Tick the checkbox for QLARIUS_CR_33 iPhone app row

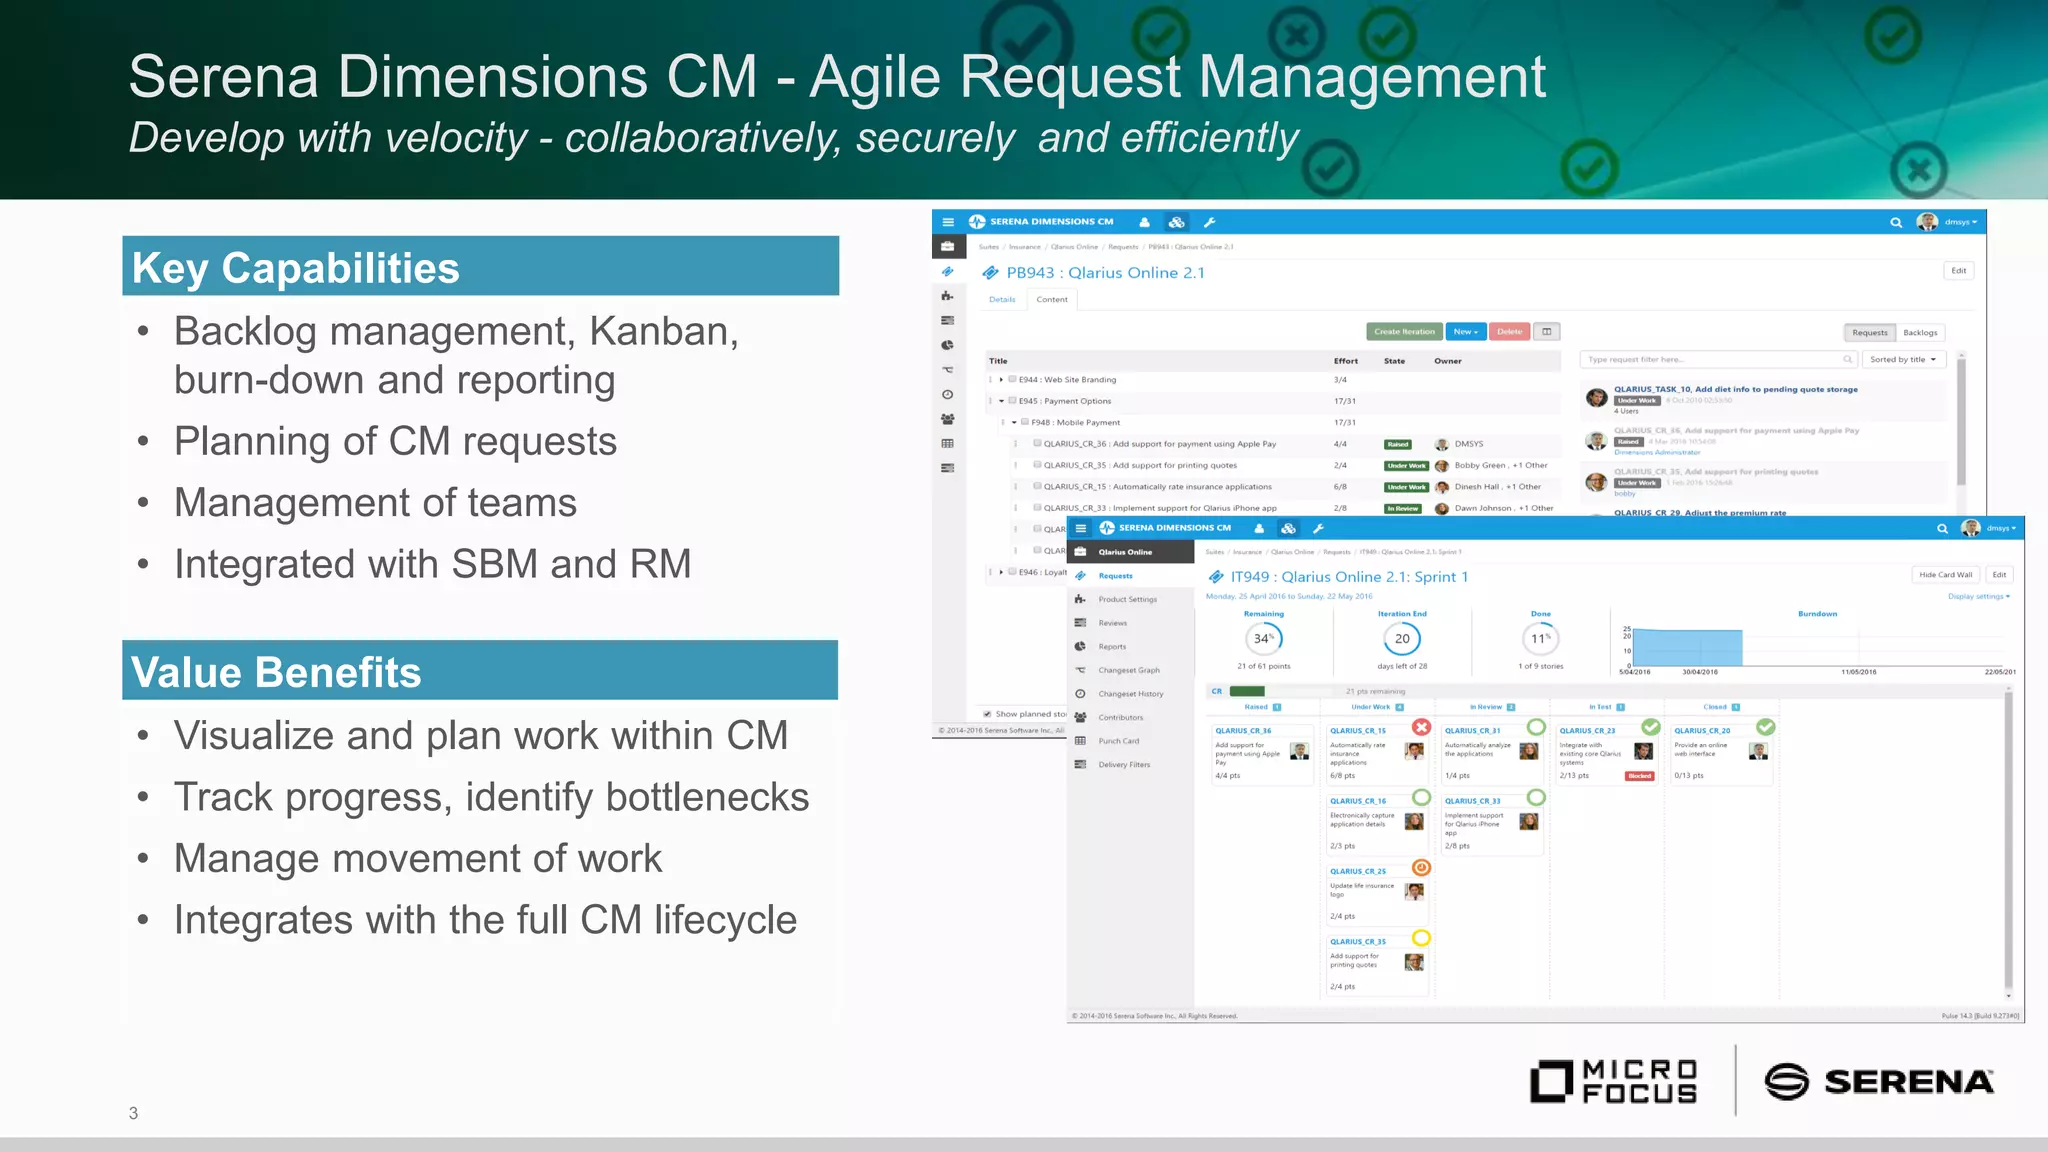coord(1037,508)
